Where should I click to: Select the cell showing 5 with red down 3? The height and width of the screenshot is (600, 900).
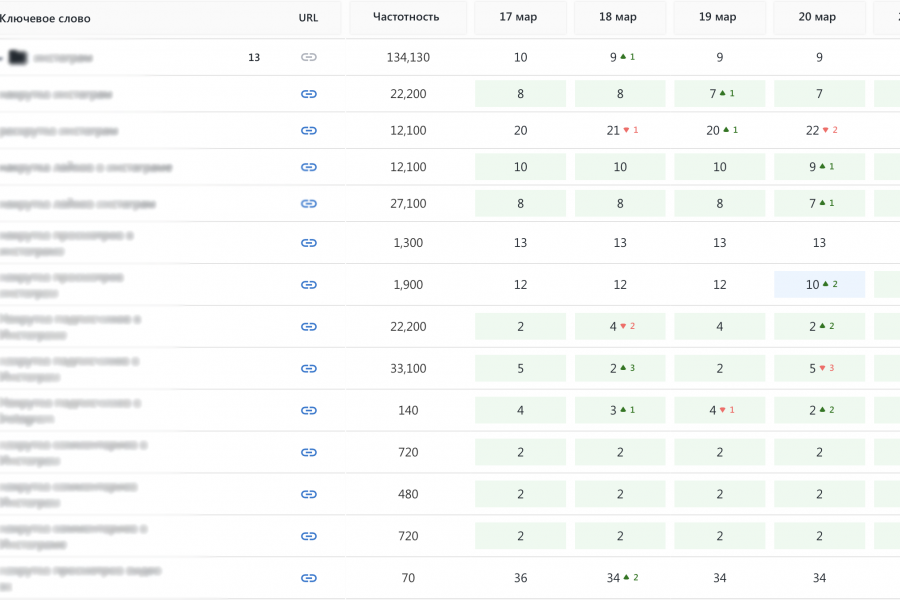click(819, 368)
